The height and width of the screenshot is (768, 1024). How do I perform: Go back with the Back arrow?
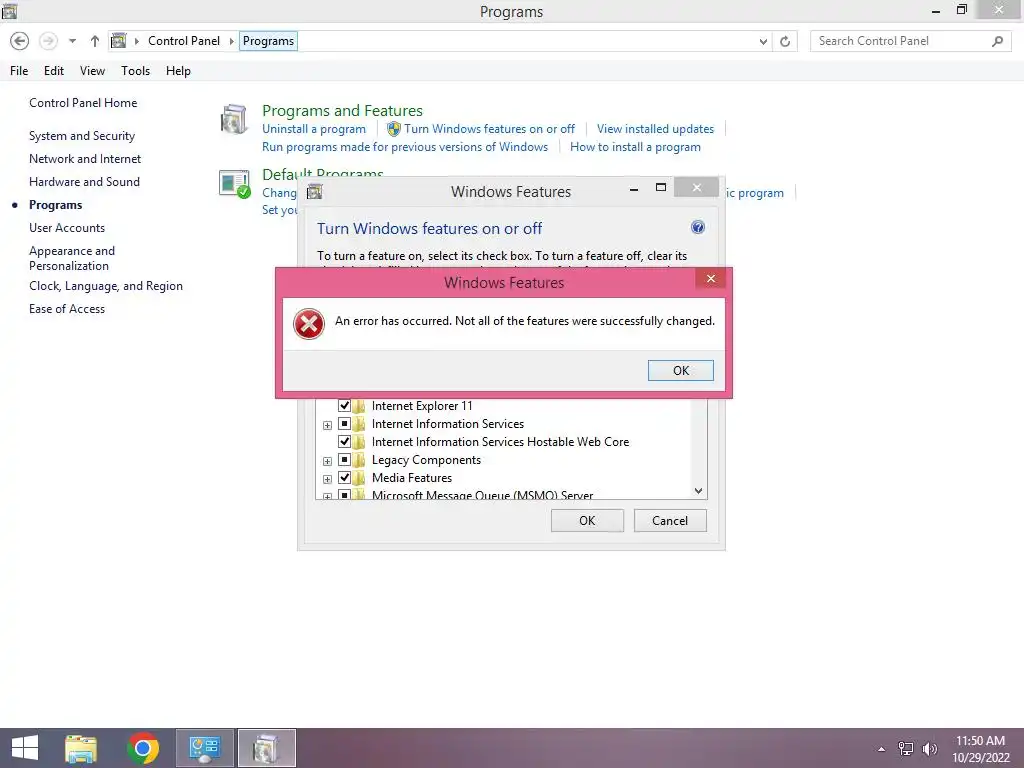20,41
